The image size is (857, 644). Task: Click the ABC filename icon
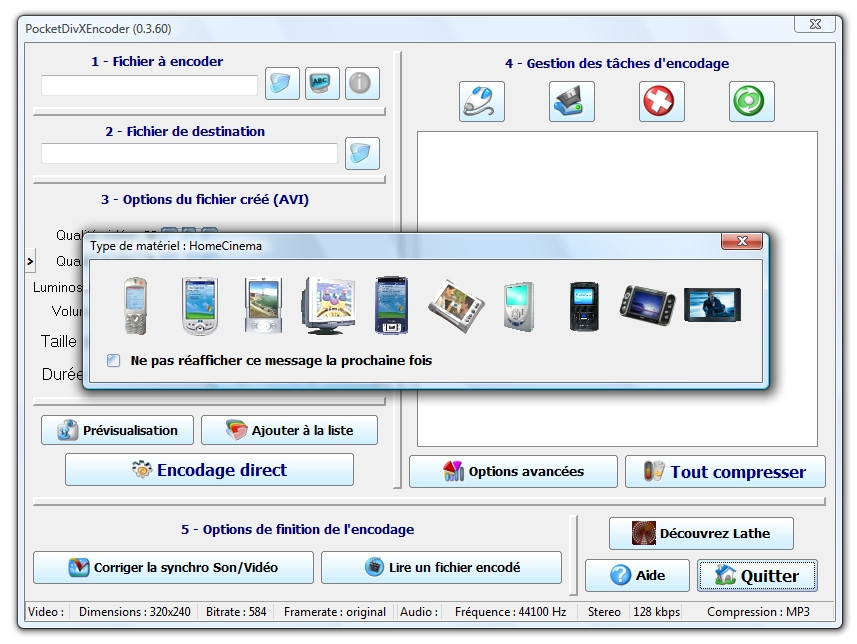tap(322, 83)
